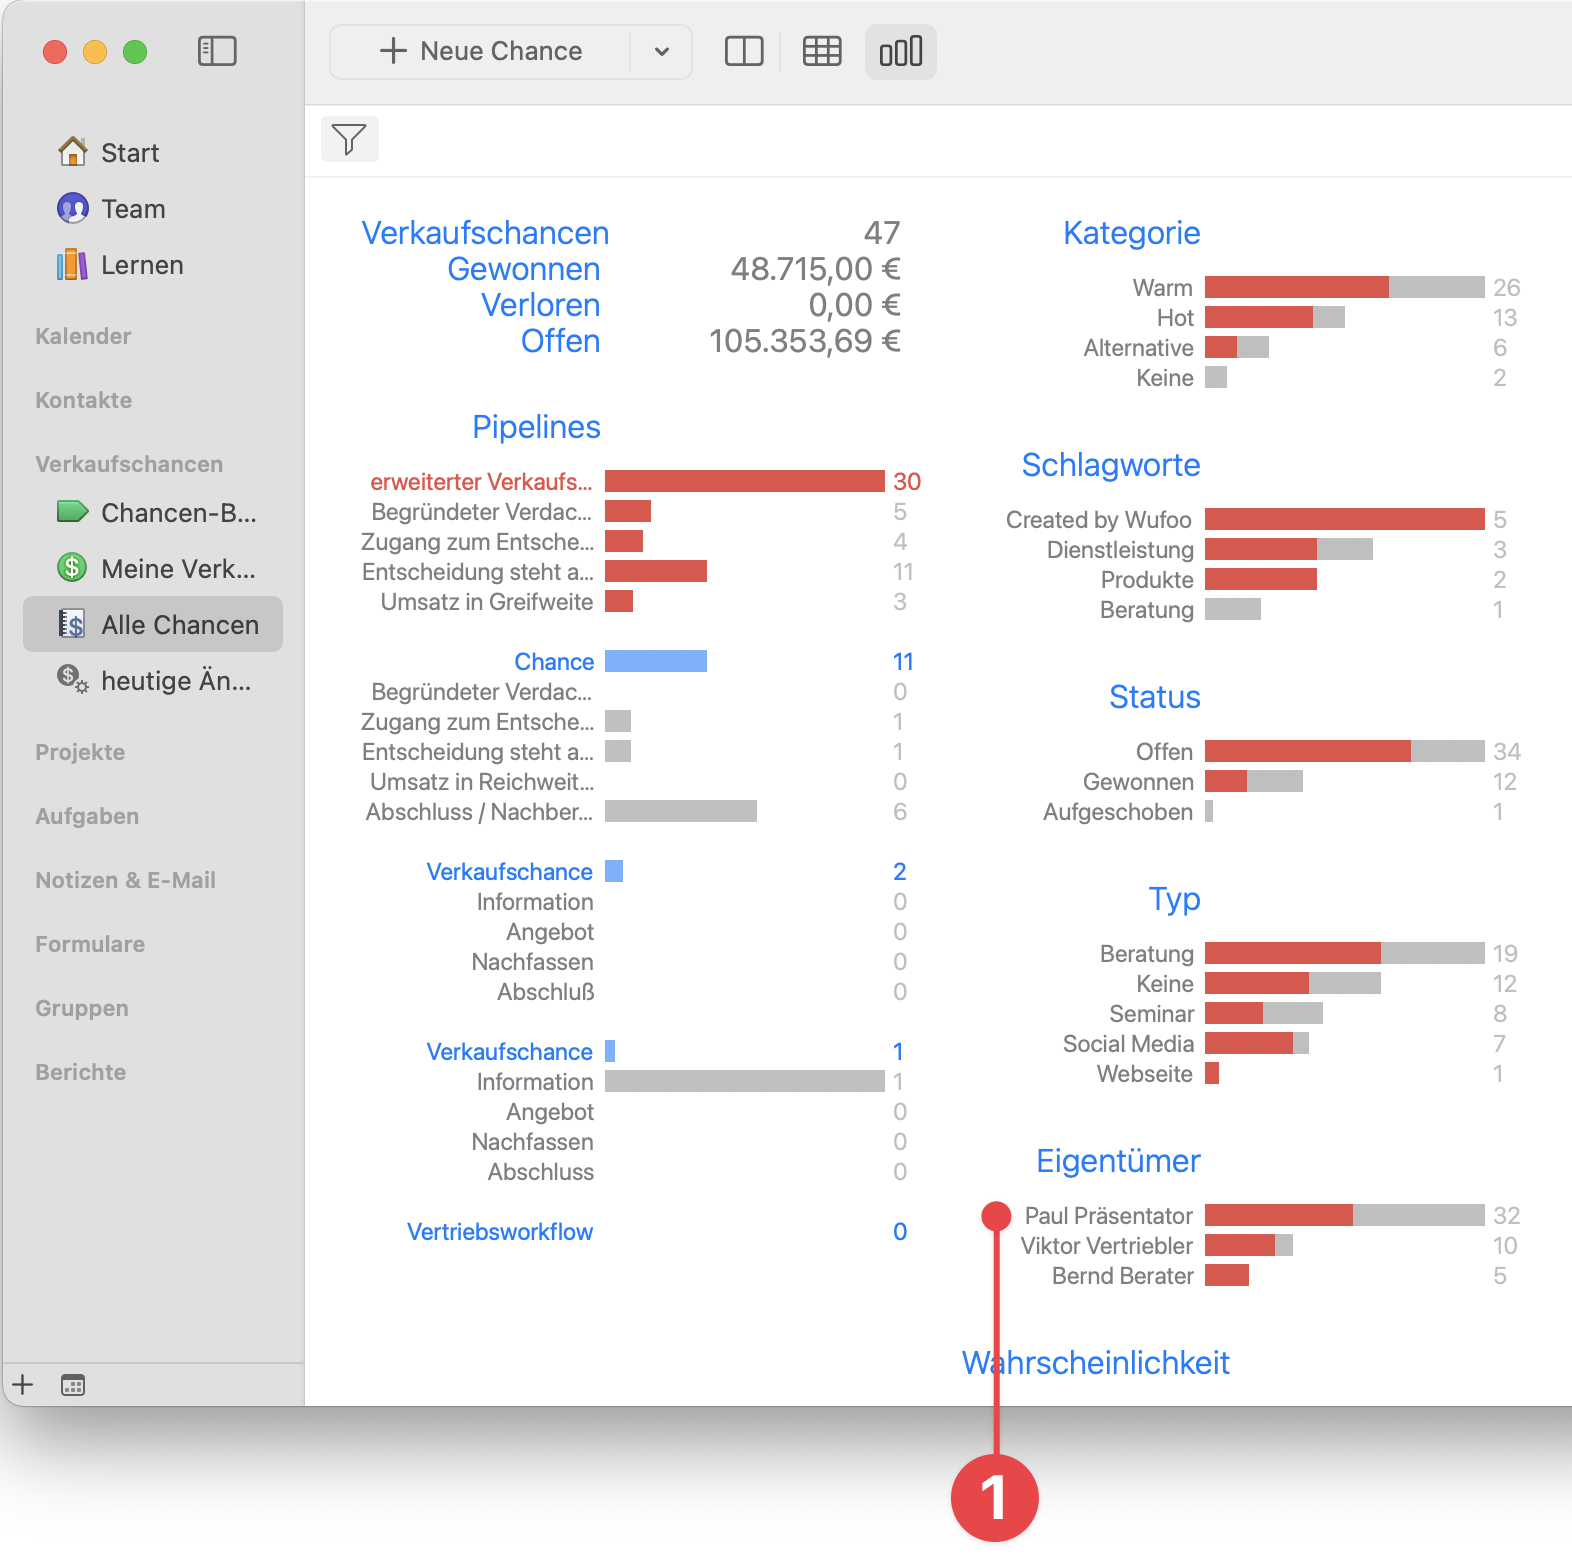Click the calendar icon at sidebar bottom
This screenshot has width=1572, height=1554.
[73, 1385]
